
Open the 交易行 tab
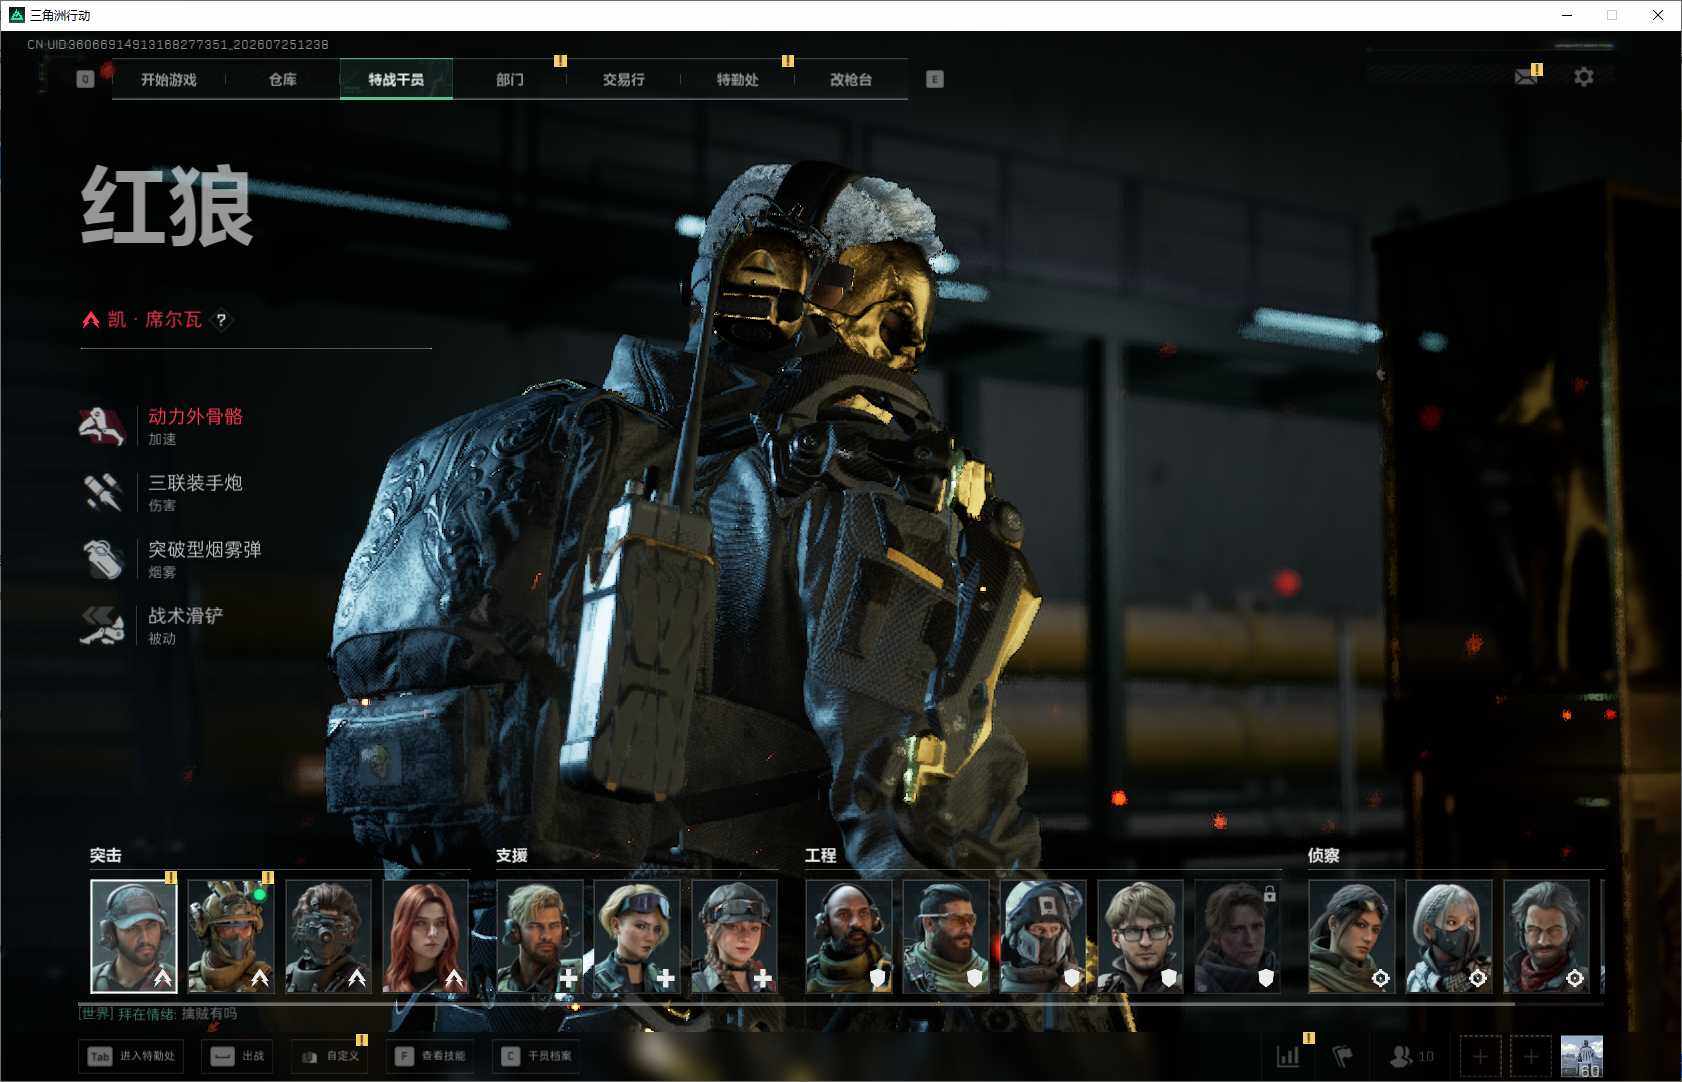tap(624, 79)
